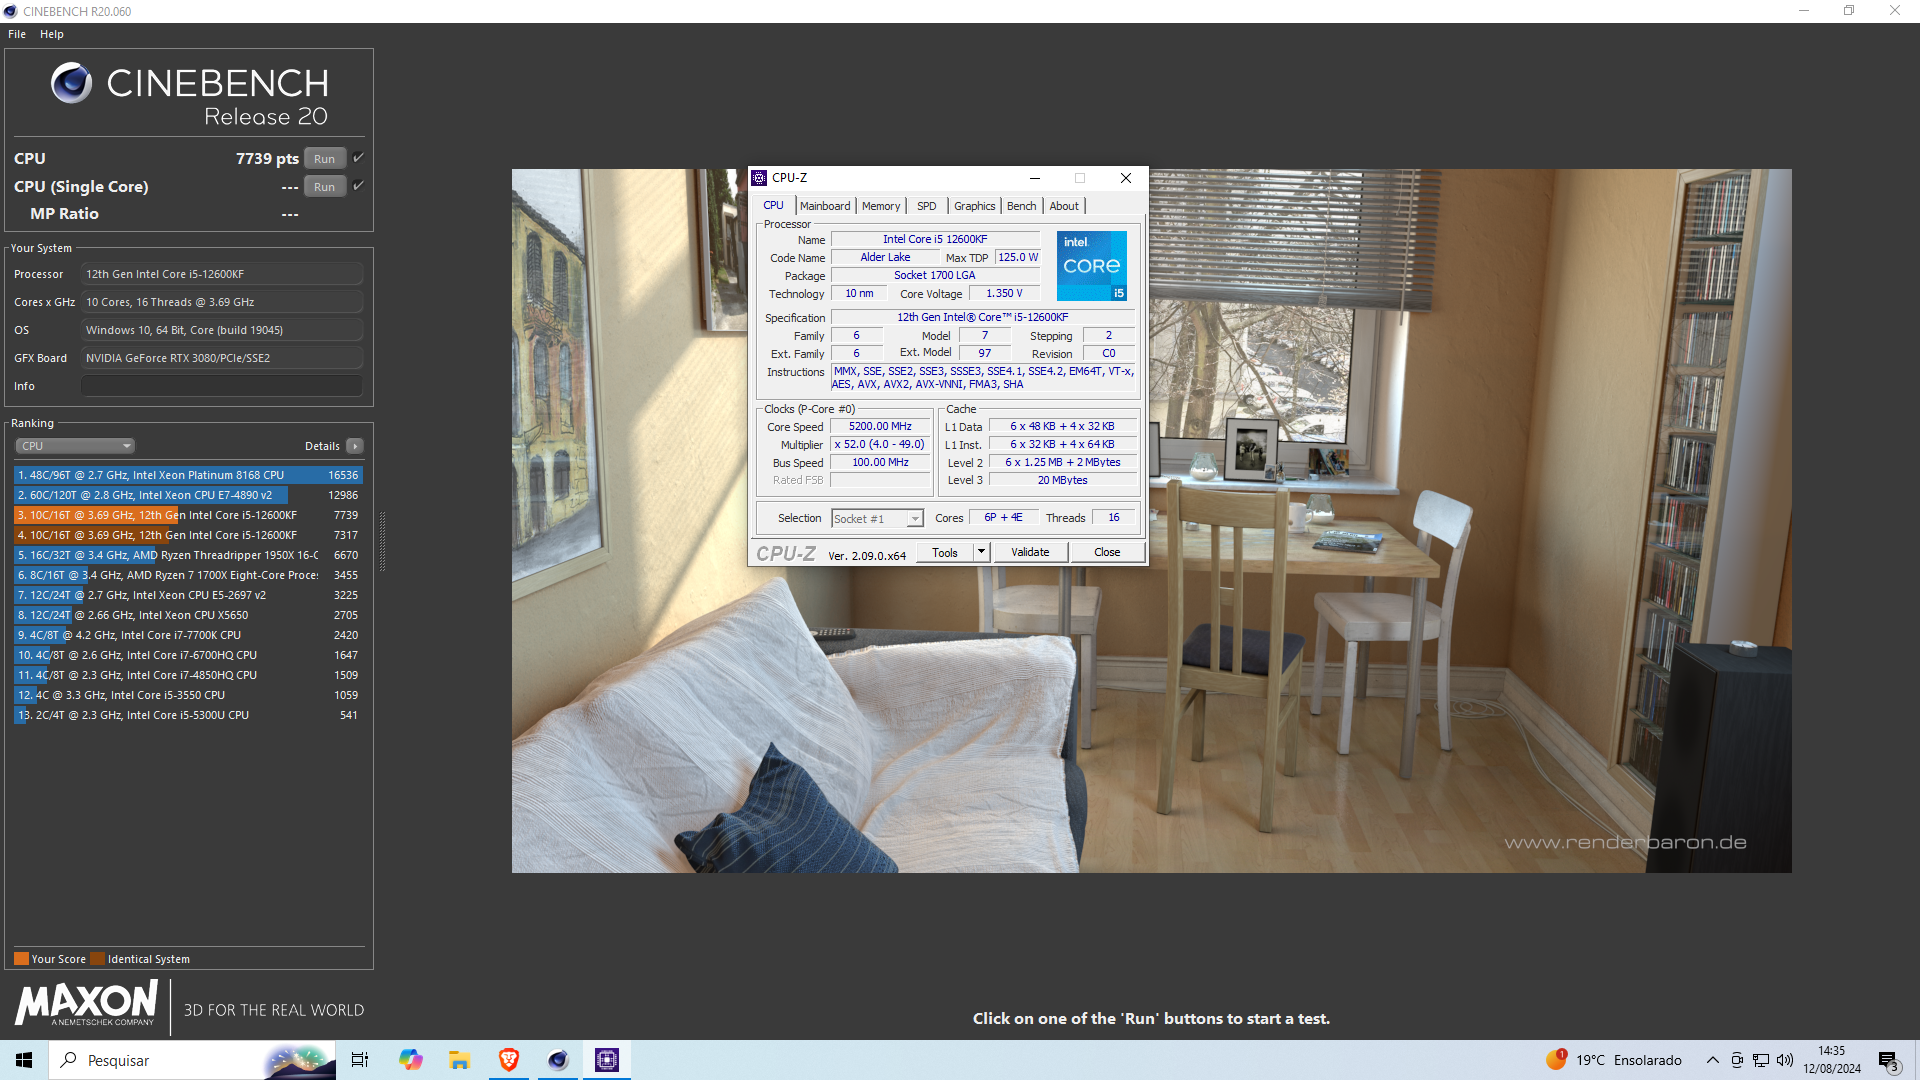Select ranking row Core i5-3550
1920x1080 pixels.
pos(188,695)
